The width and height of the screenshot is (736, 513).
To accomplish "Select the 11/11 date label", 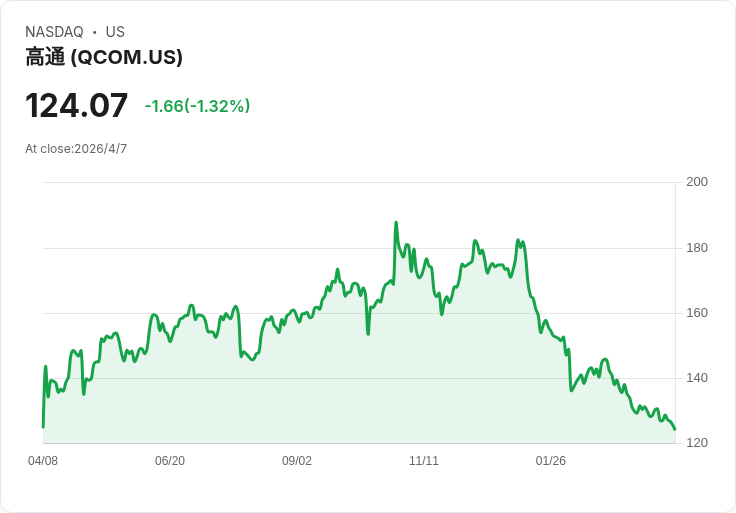I will (x=424, y=461).
